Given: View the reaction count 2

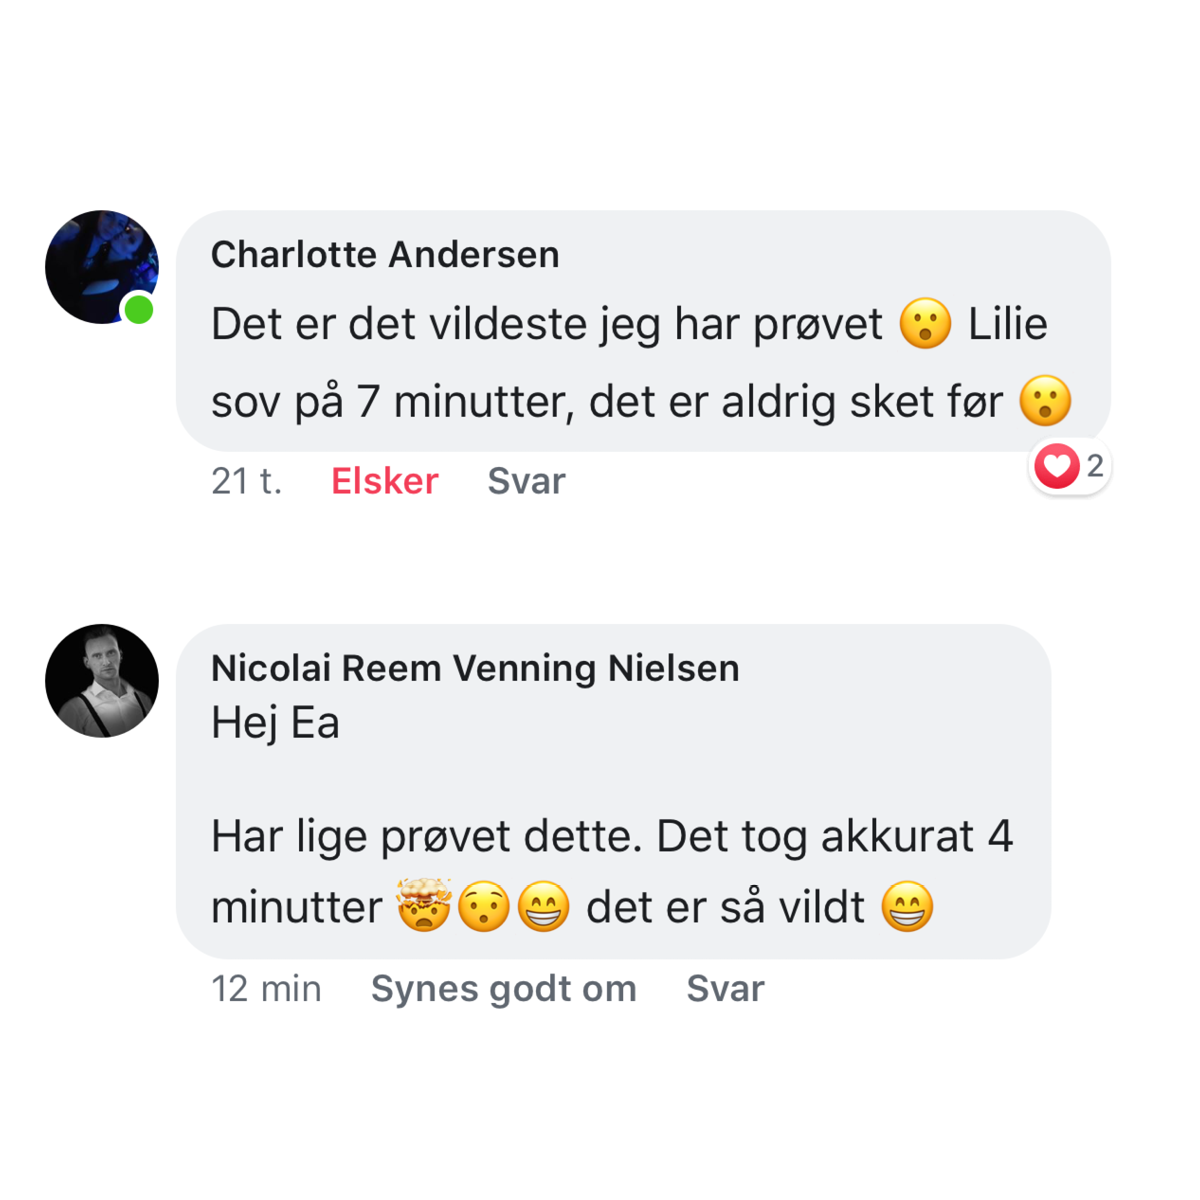Looking at the screenshot, I should coord(1095,466).
